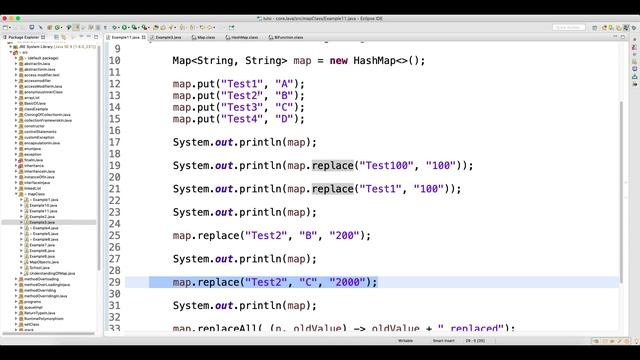
Task: Expand the JRE System Library node
Action: (11, 47)
